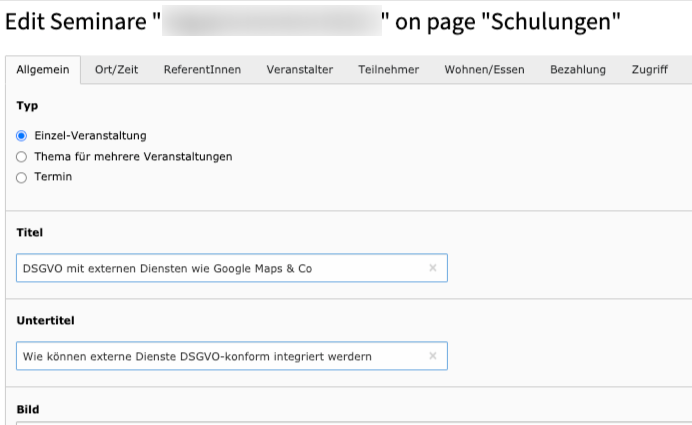This screenshot has width=692, height=425.
Task: Switch to the Allgemein tab
Action: click(x=43, y=70)
